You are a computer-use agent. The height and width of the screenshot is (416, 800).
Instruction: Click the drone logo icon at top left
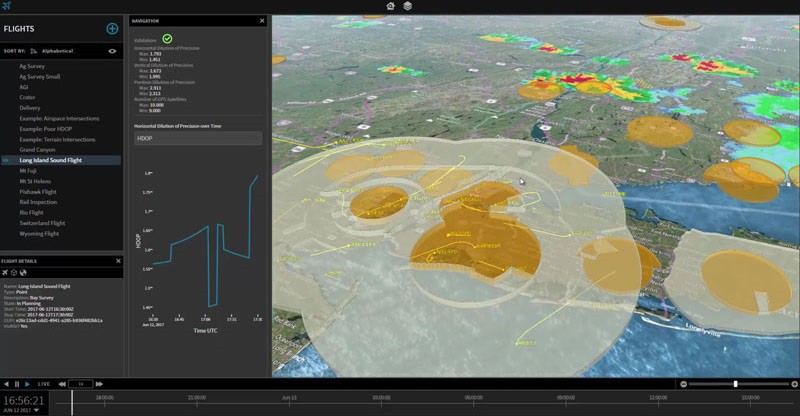point(6,6)
